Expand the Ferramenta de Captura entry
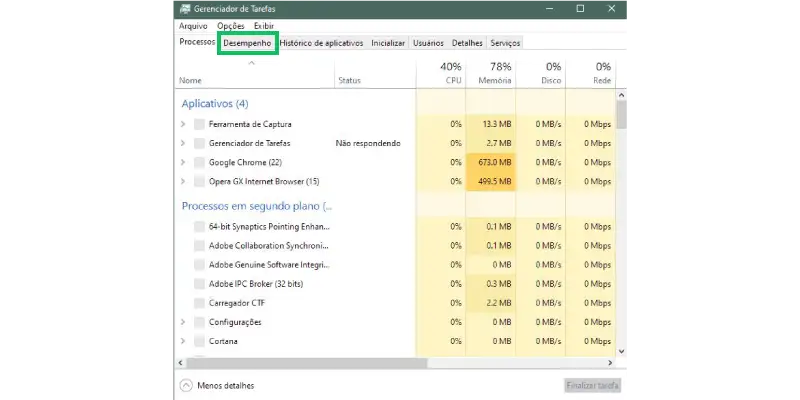This screenshot has width=800, height=400. point(183,124)
